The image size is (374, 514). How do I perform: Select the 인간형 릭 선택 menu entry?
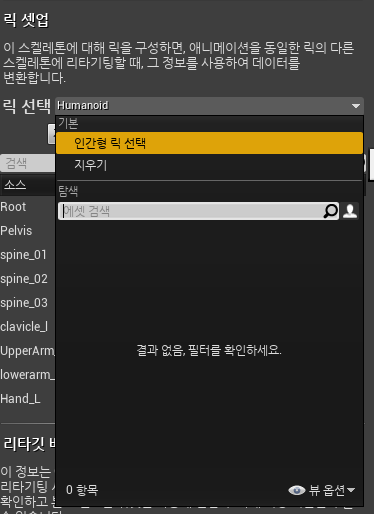pos(209,143)
